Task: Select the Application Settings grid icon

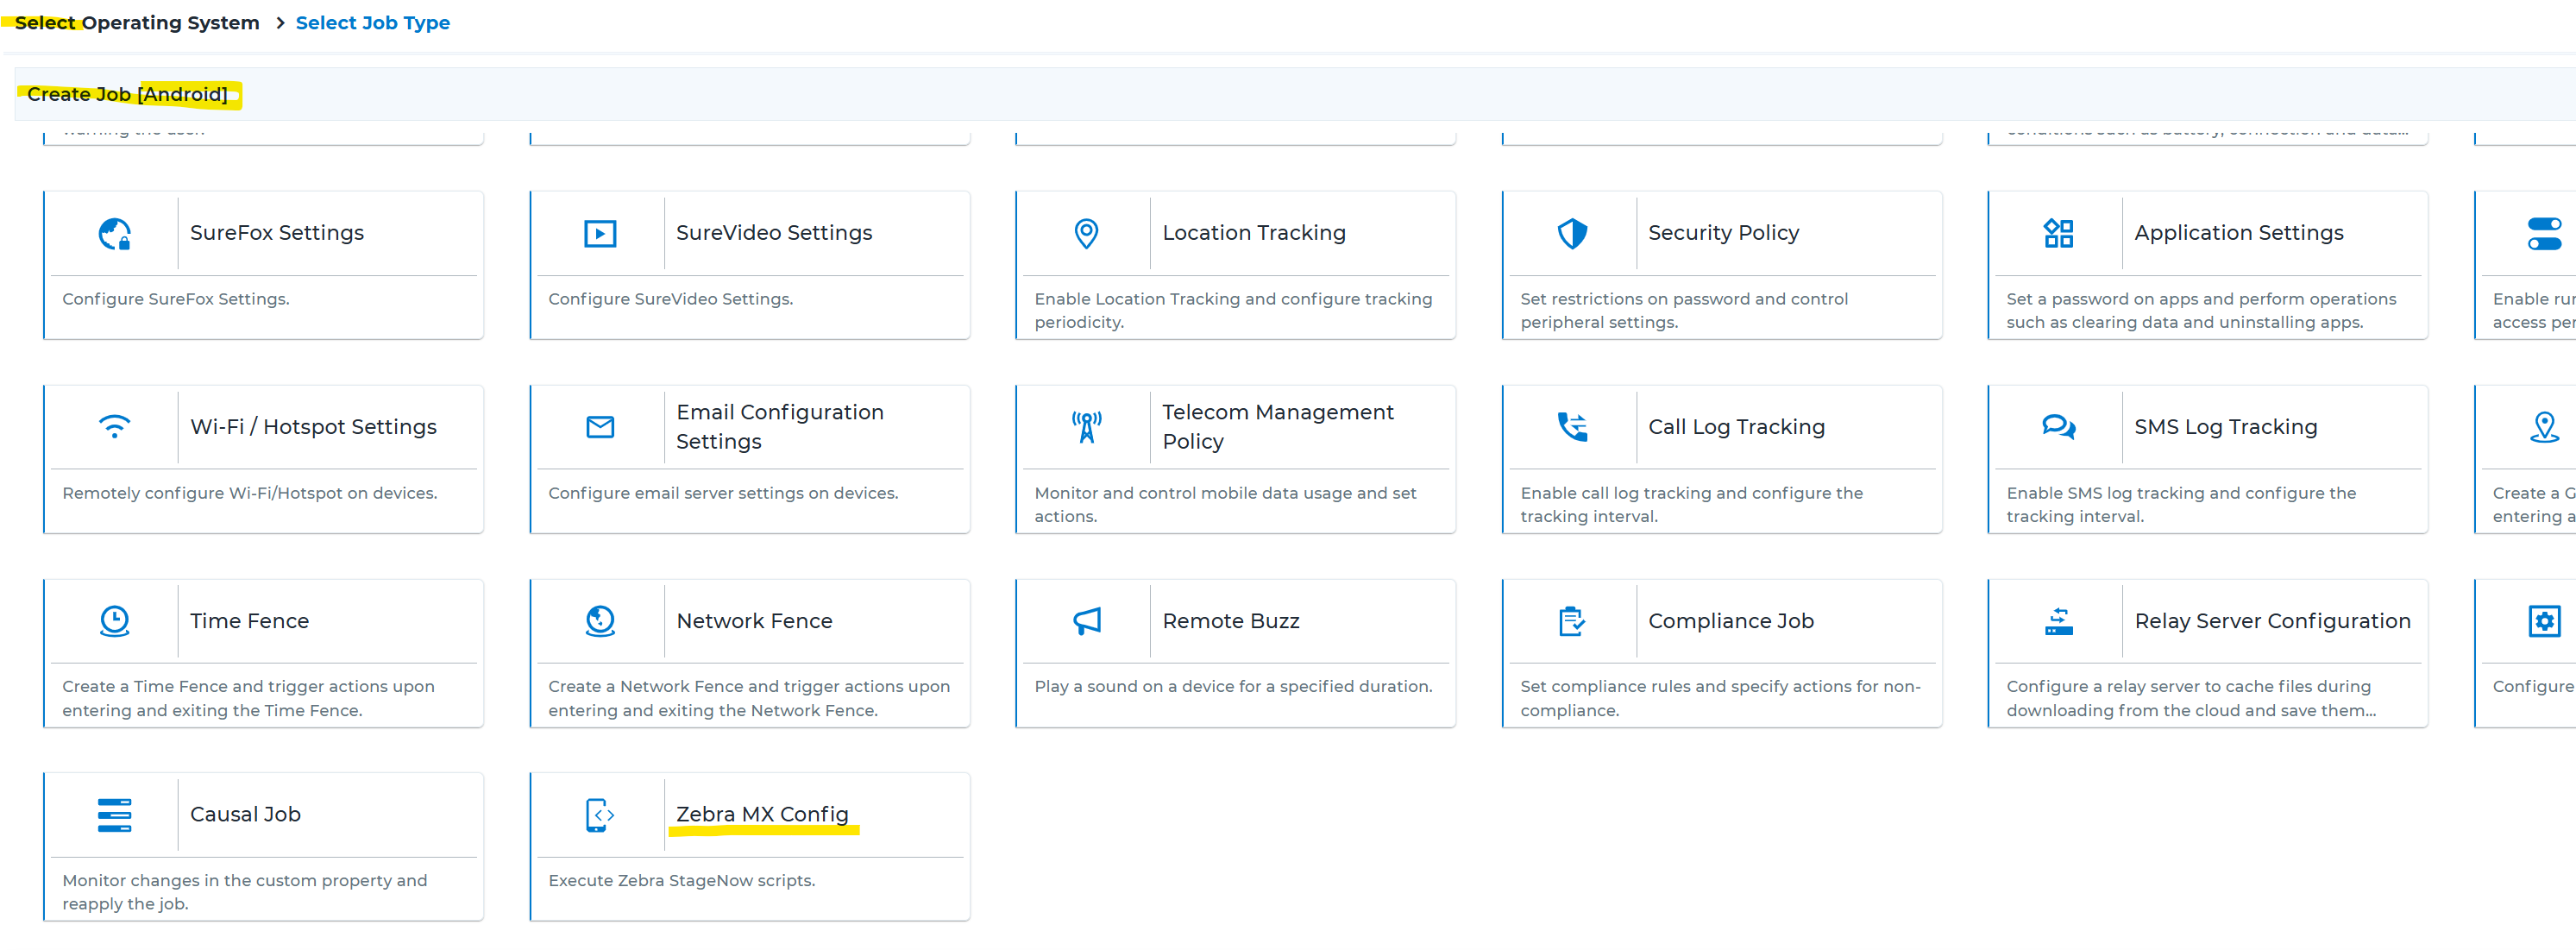Action: 2059,233
